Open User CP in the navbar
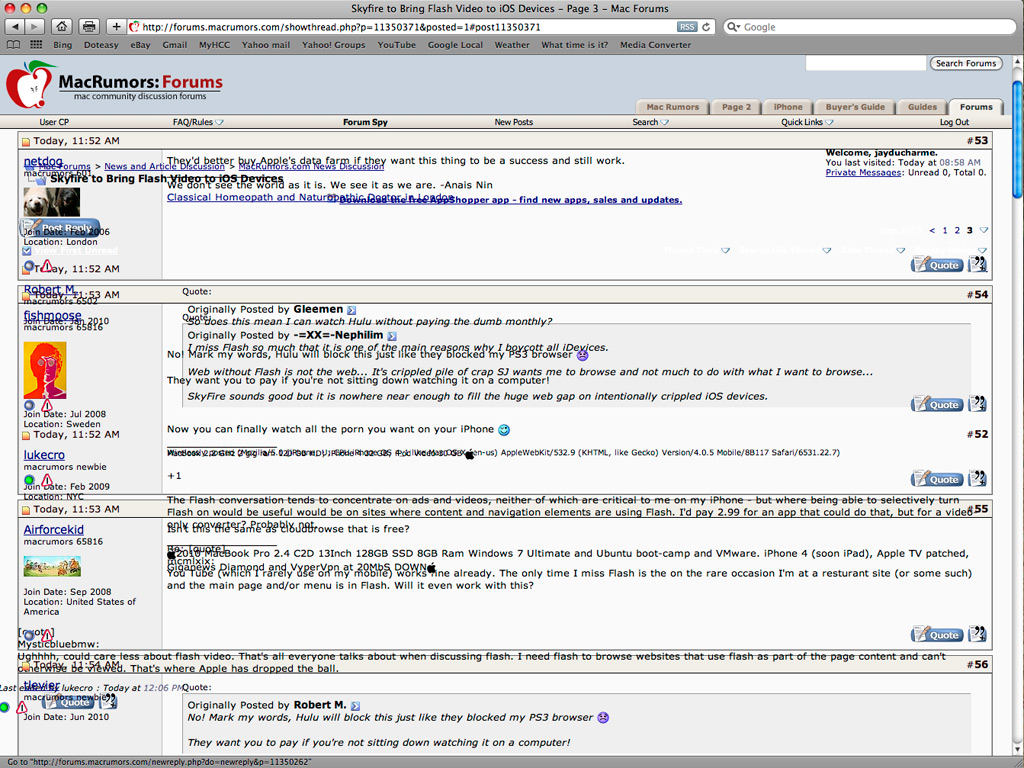 coord(54,122)
